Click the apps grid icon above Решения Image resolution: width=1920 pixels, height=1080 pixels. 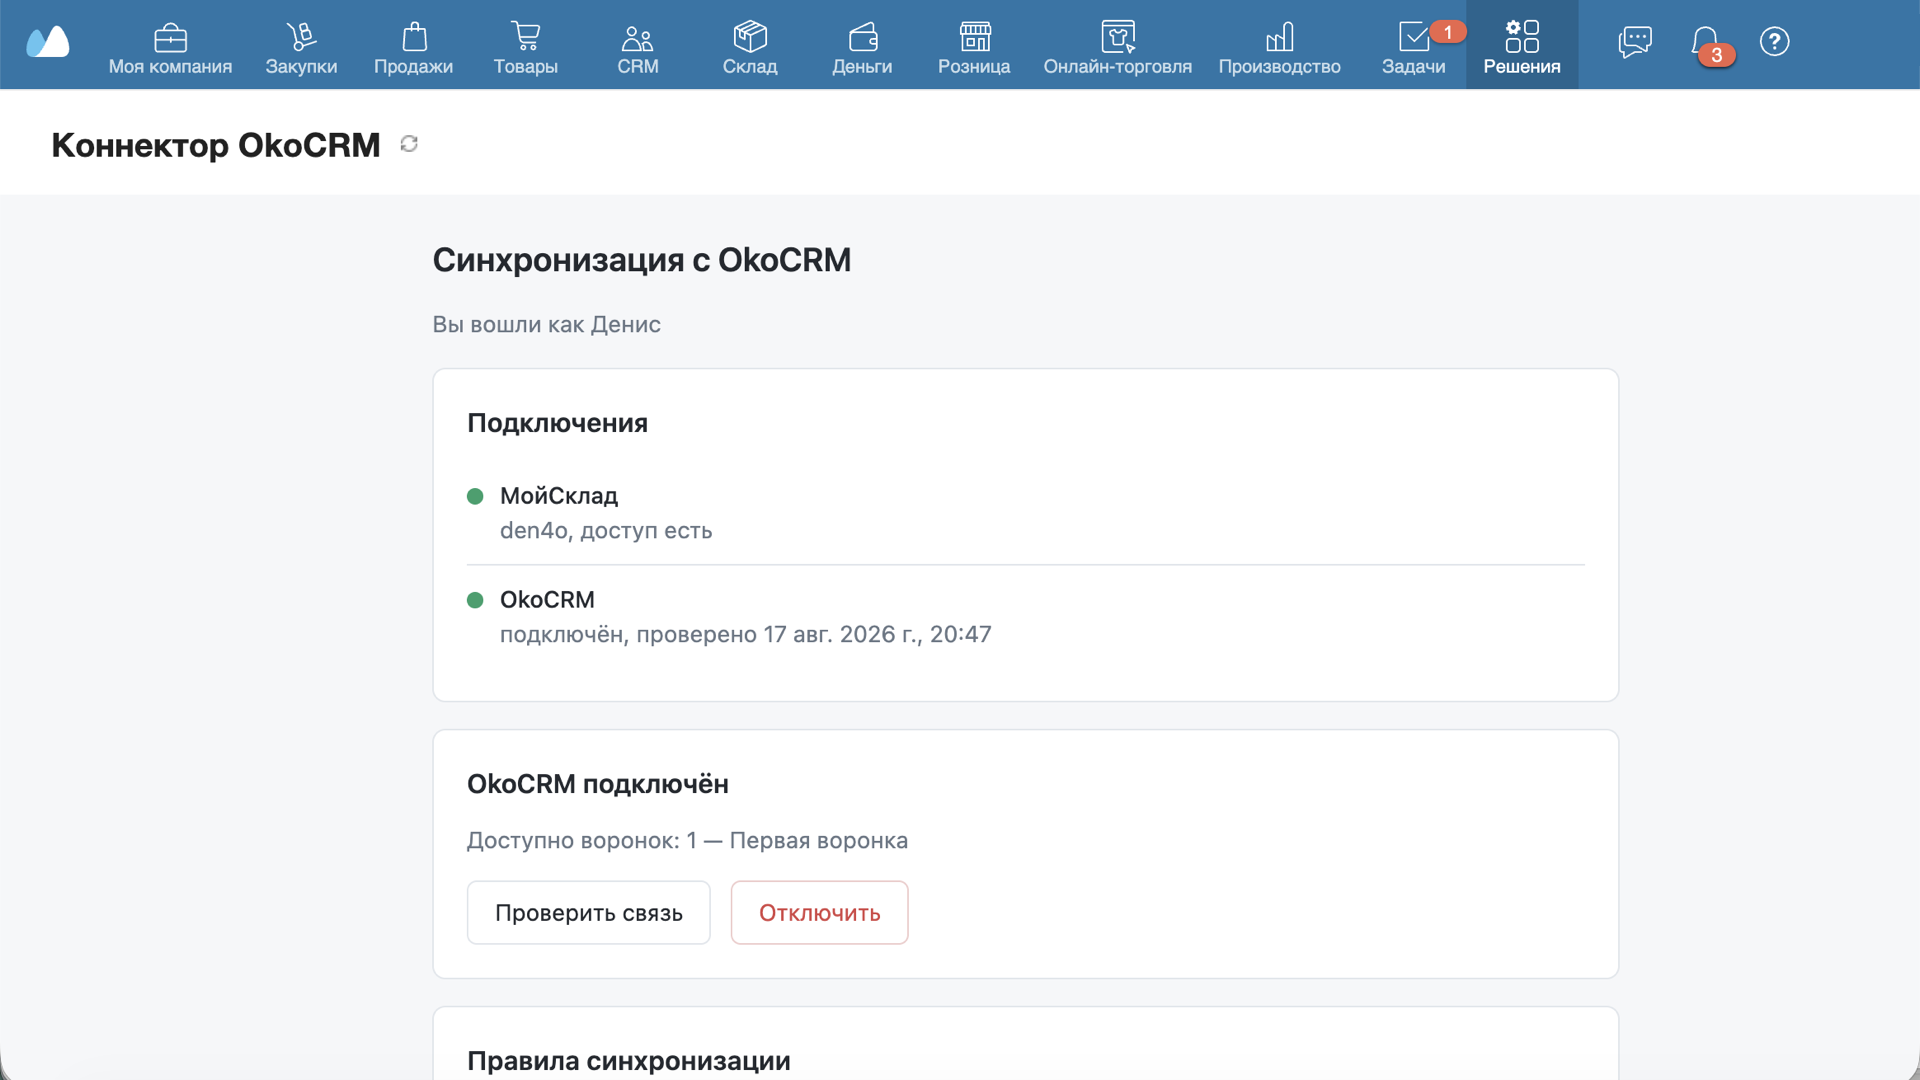click(x=1522, y=36)
